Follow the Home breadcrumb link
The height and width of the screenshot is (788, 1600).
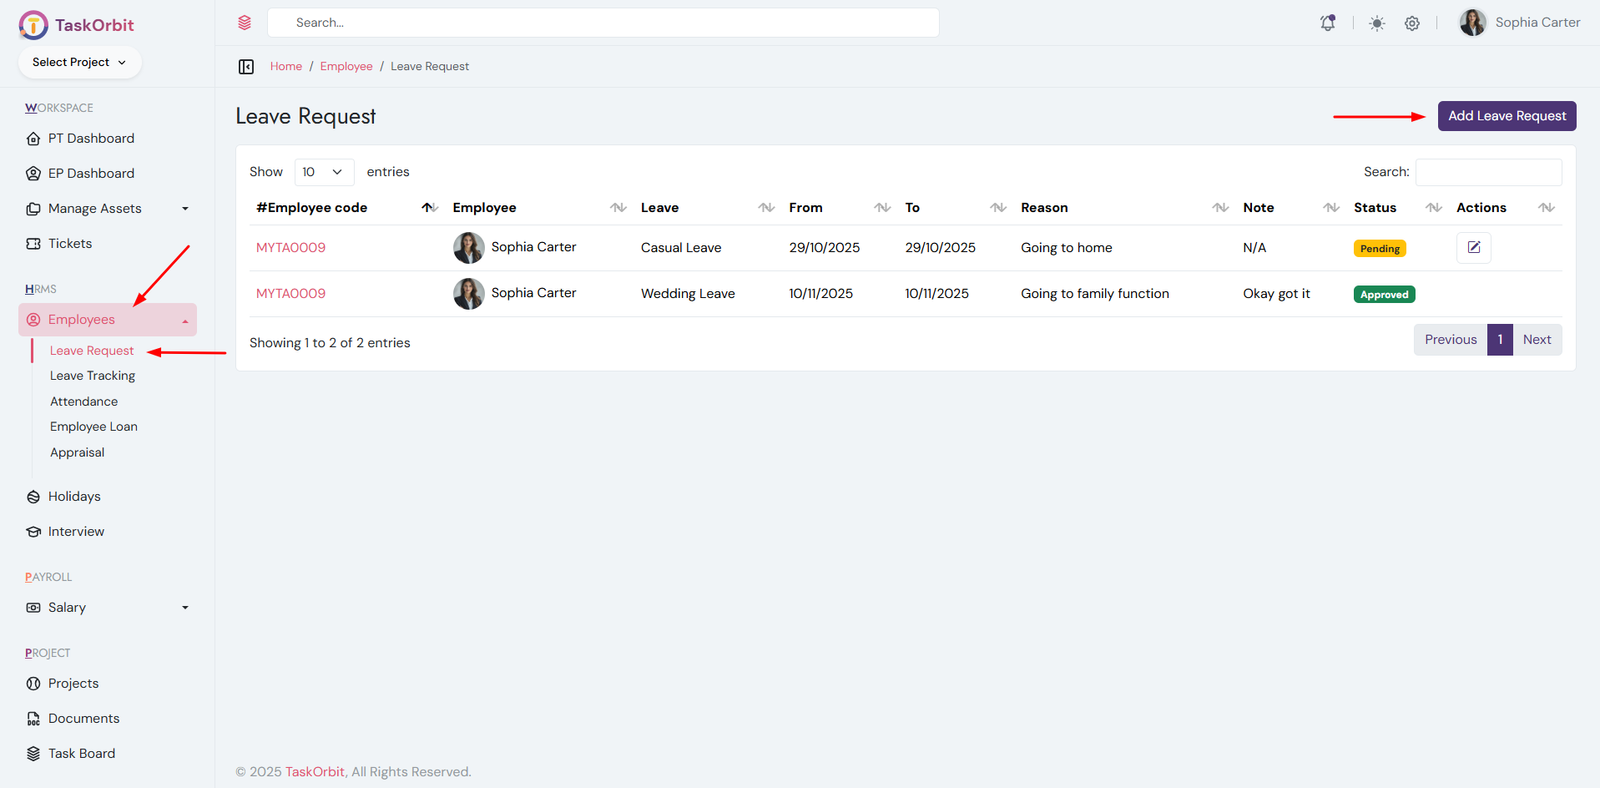pos(286,67)
